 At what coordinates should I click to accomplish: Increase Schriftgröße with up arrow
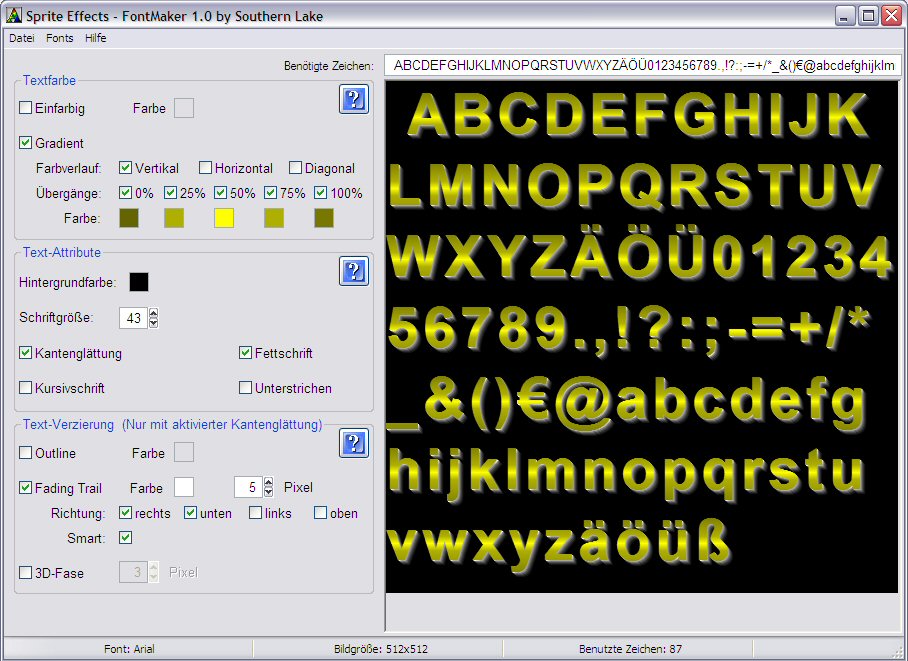(153, 313)
